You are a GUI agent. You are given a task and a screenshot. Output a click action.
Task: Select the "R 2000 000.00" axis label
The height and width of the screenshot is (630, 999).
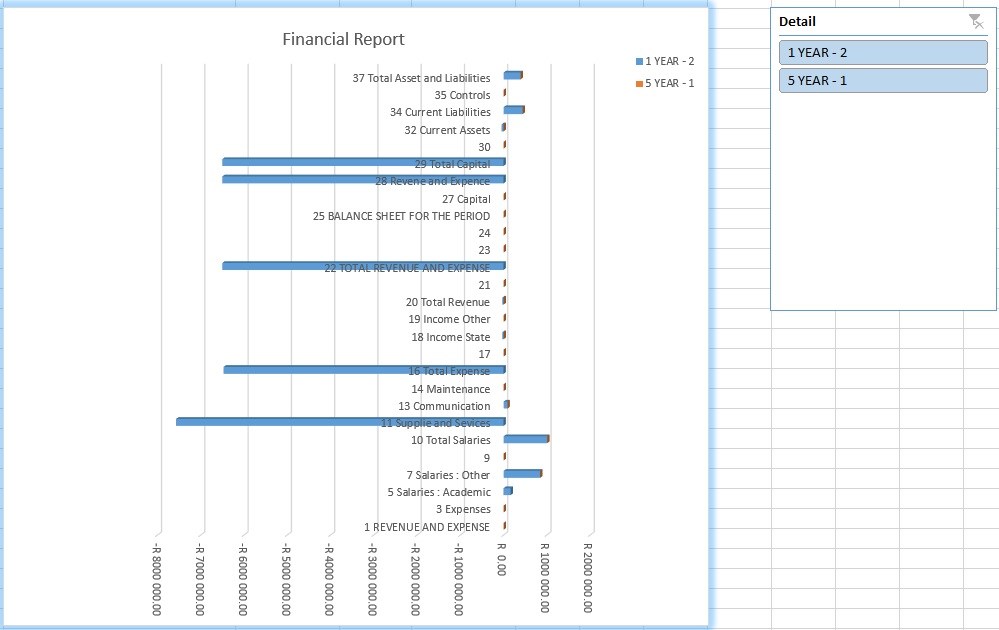point(588,578)
